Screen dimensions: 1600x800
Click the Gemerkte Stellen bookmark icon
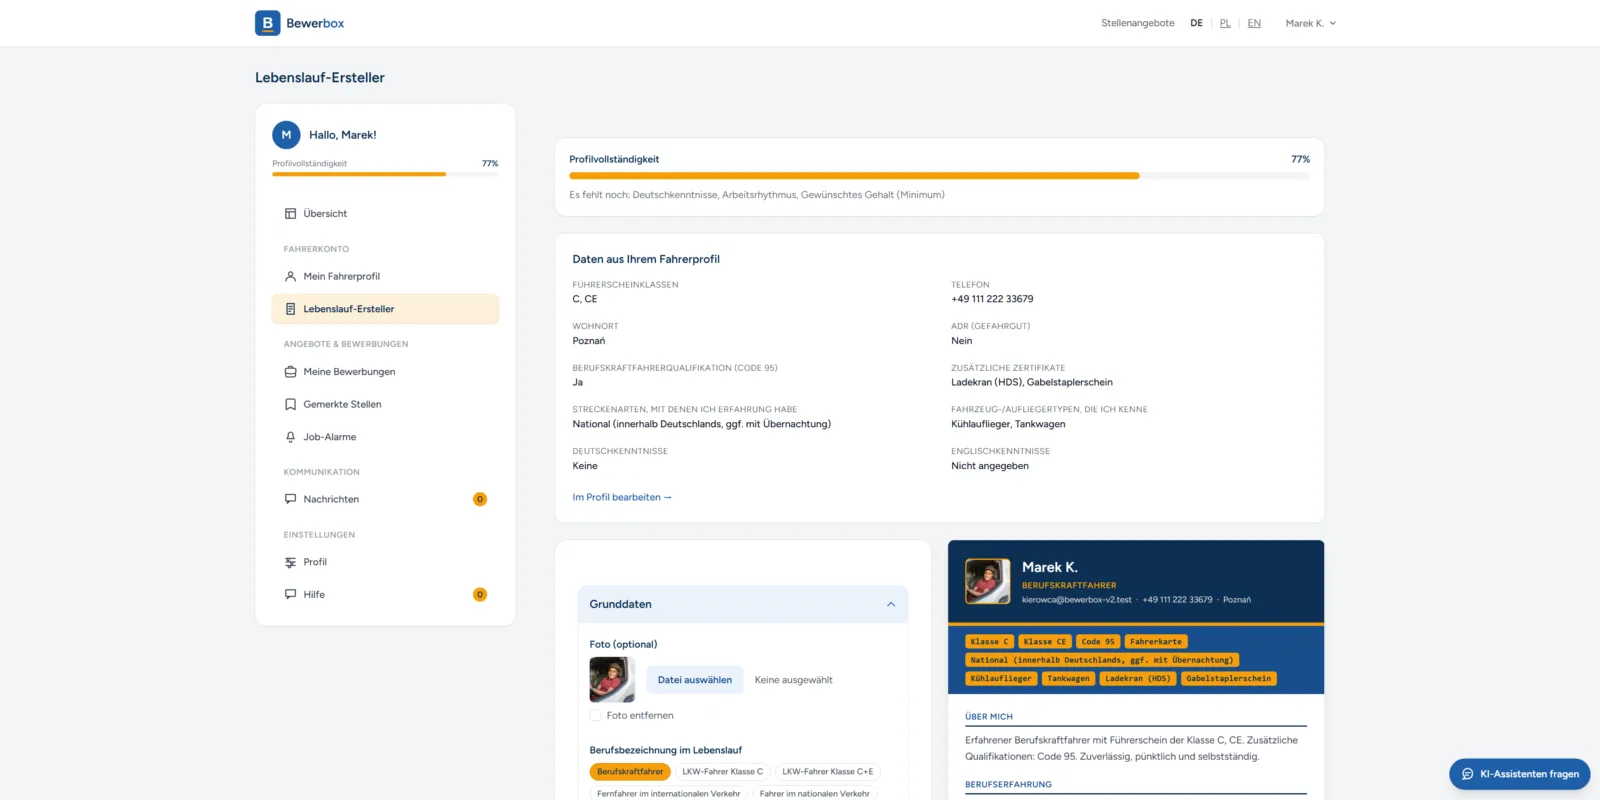(290, 404)
